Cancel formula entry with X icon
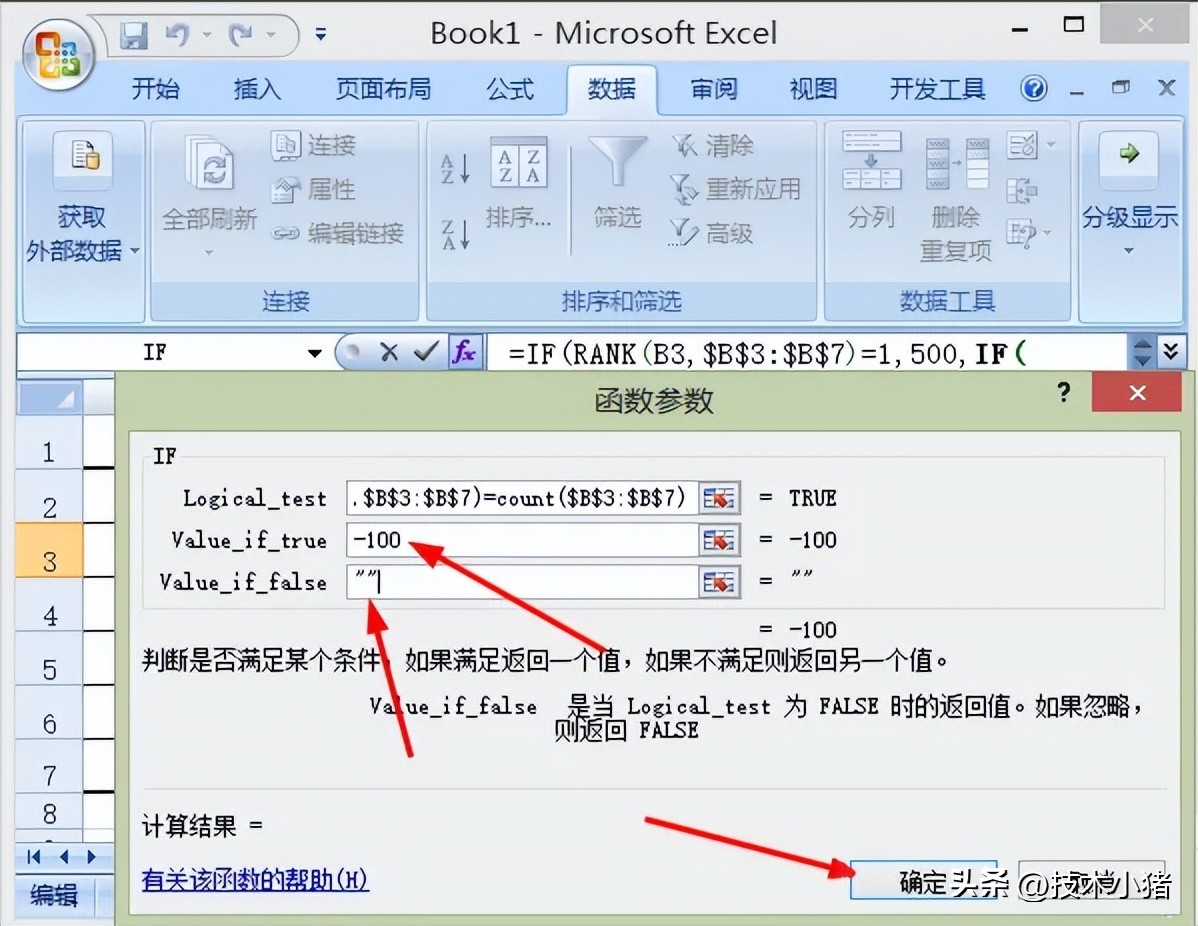Viewport: 1198px width, 926px height. (389, 352)
